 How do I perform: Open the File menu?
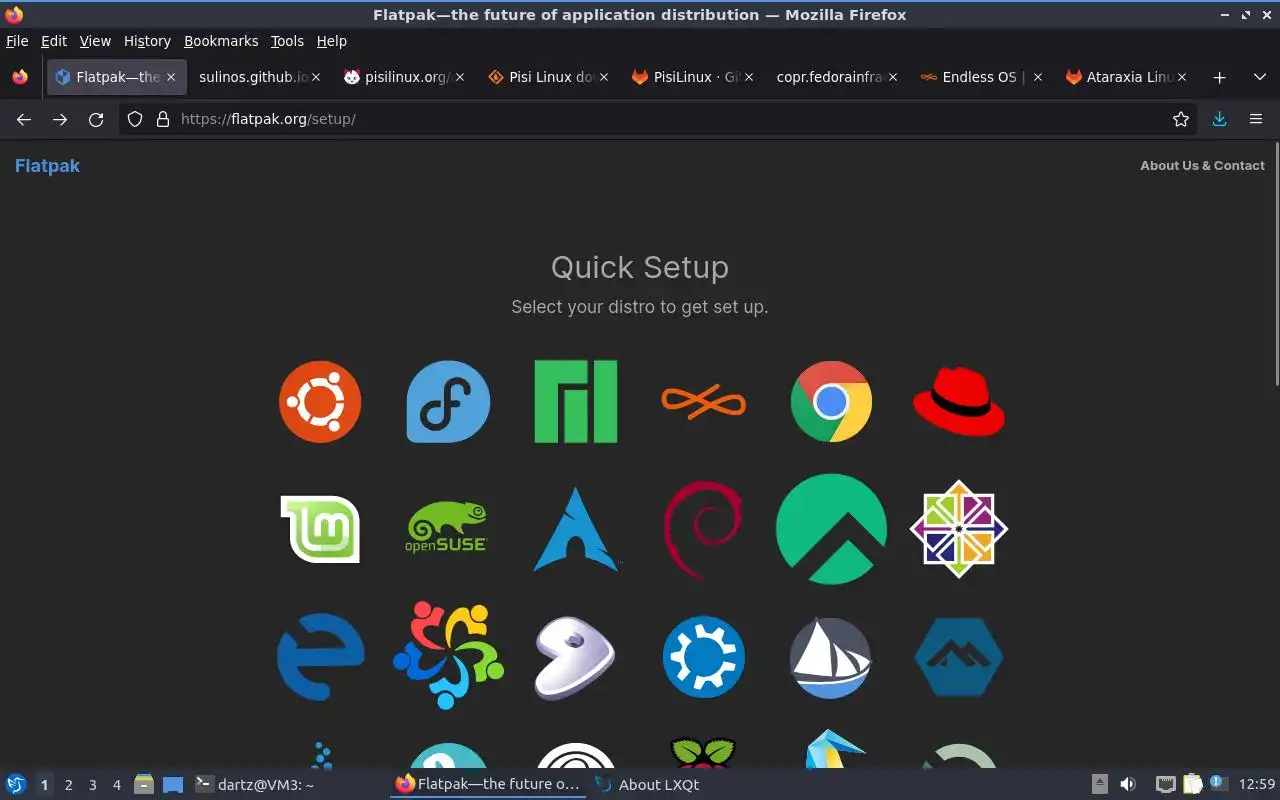coord(17,41)
